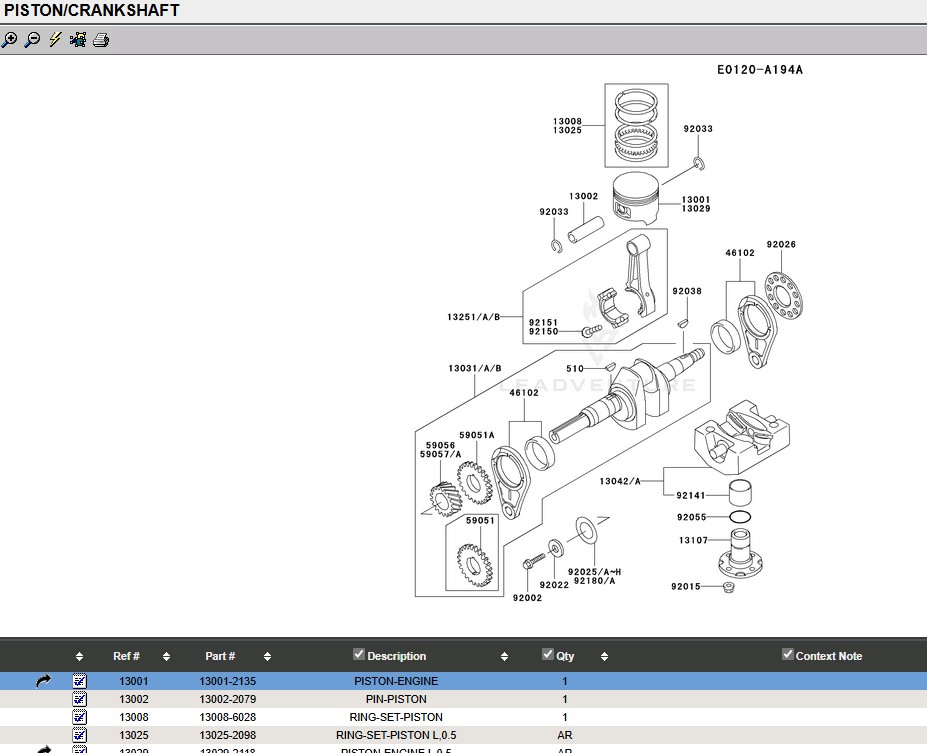The image size is (927, 753).
Task: Click the lightning bolt toolbar icon
Action: (x=55, y=40)
